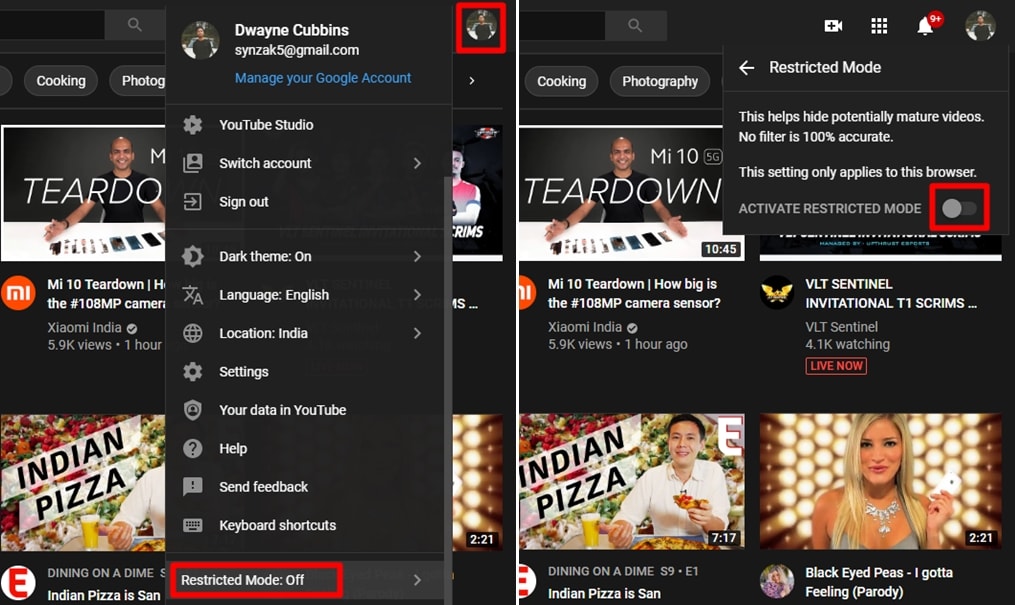Click the YouTube Studio gear icon
1015x605 pixels.
193,125
